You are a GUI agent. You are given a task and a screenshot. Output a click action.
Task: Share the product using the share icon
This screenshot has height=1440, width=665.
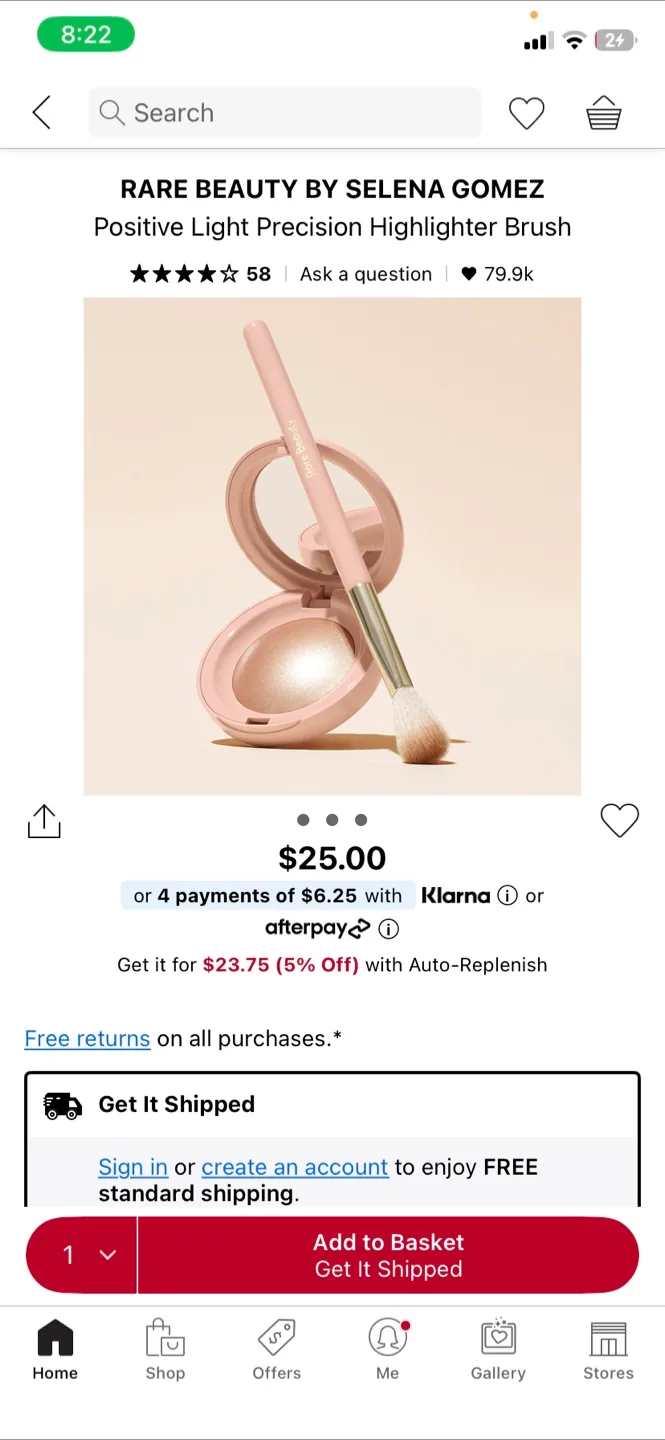coord(43,820)
